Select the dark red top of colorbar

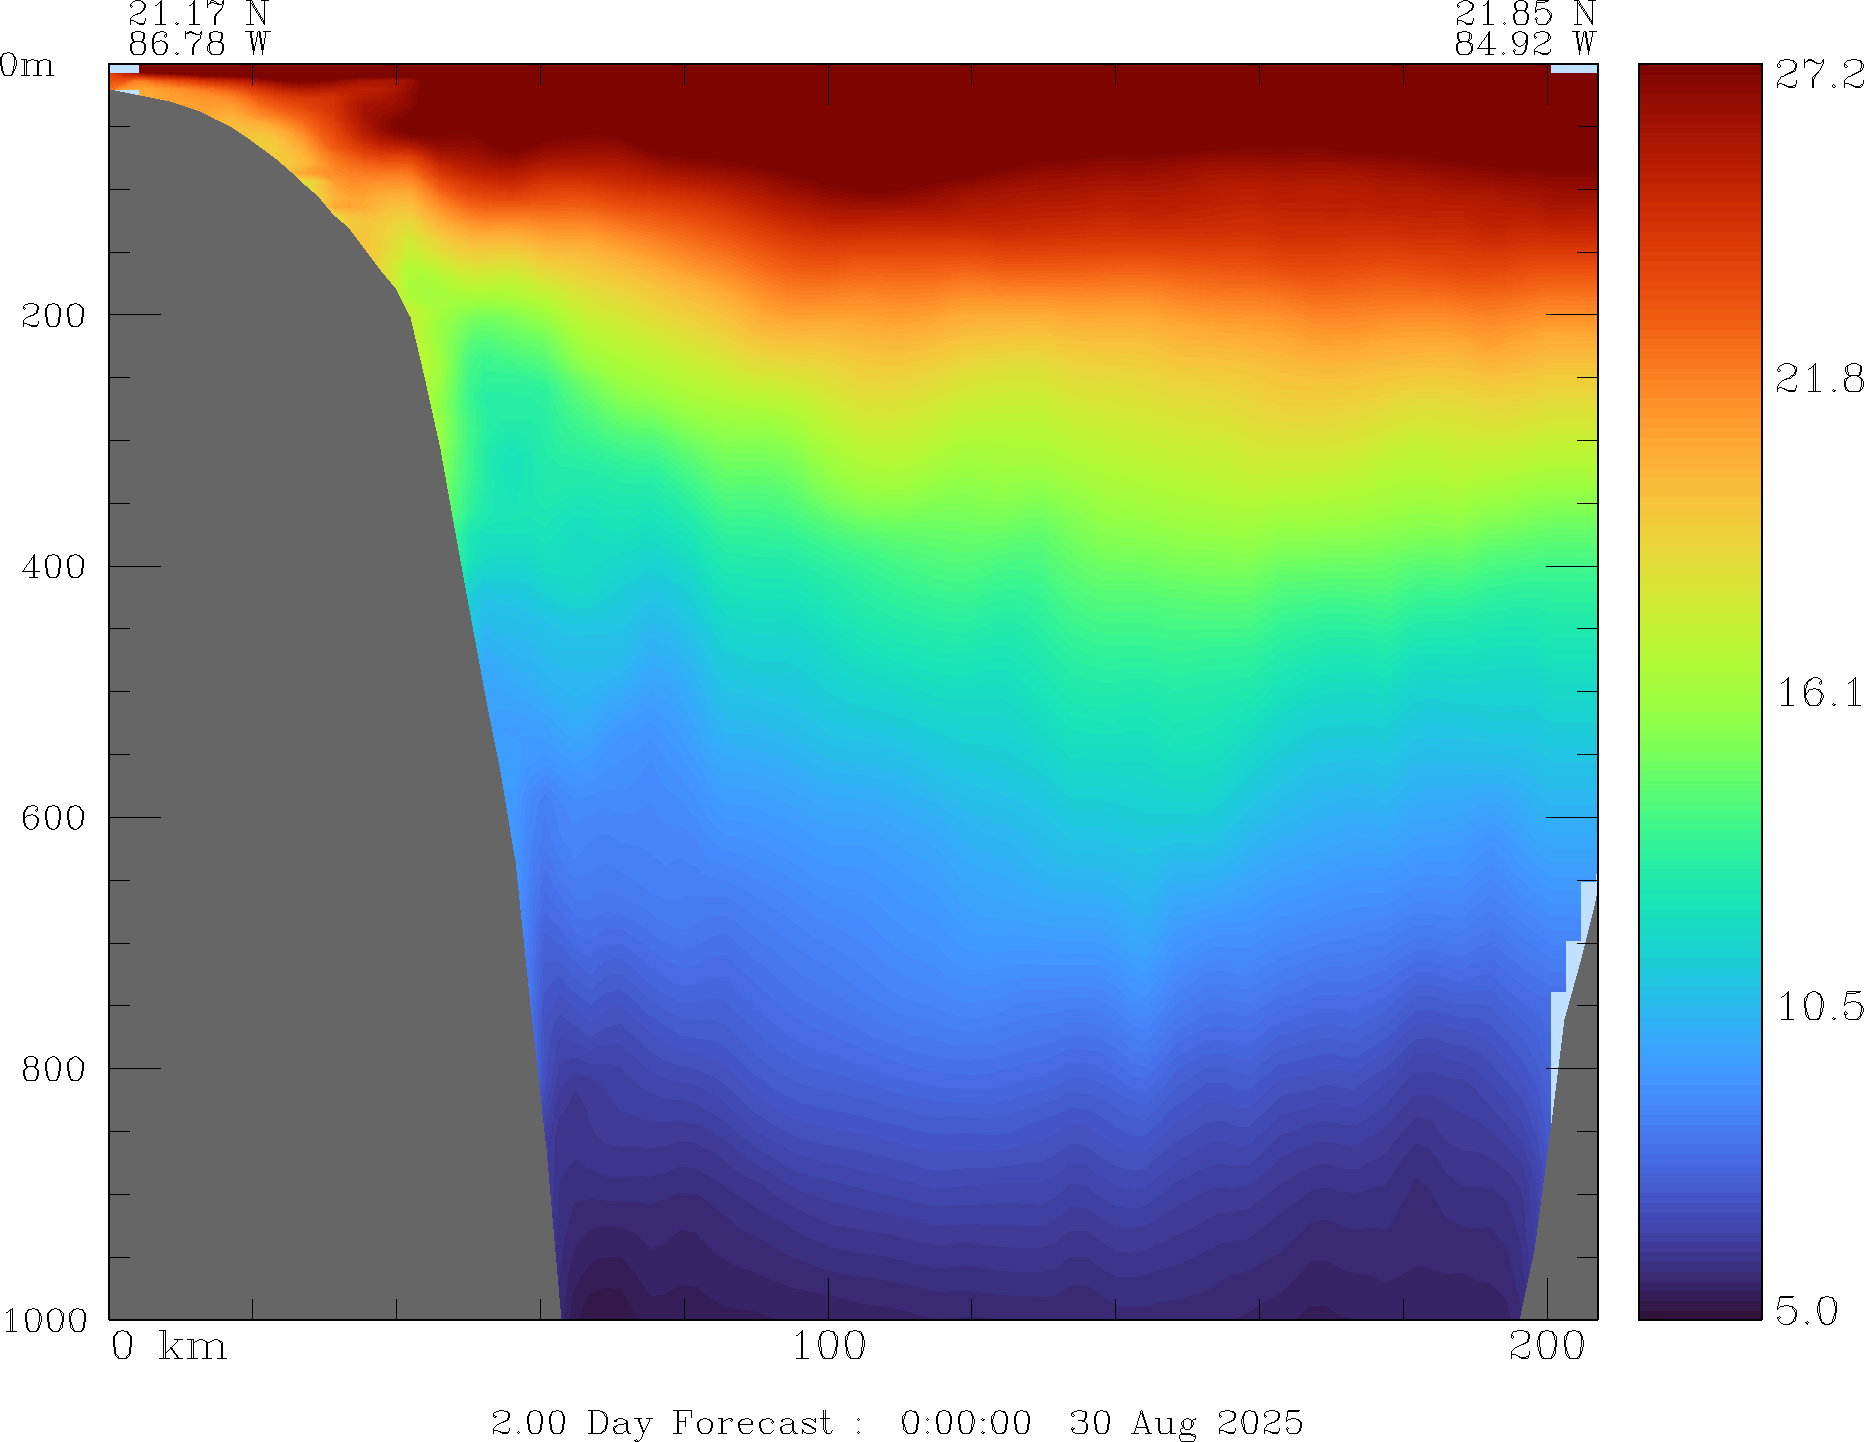pos(1699,80)
